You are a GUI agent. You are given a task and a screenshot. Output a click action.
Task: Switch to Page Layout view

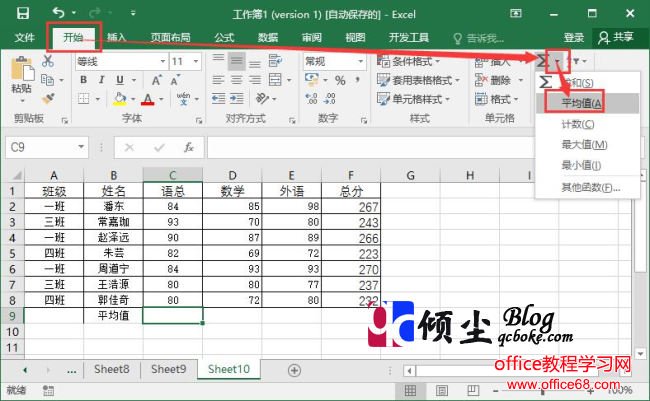pyautogui.click(x=442, y=390)
